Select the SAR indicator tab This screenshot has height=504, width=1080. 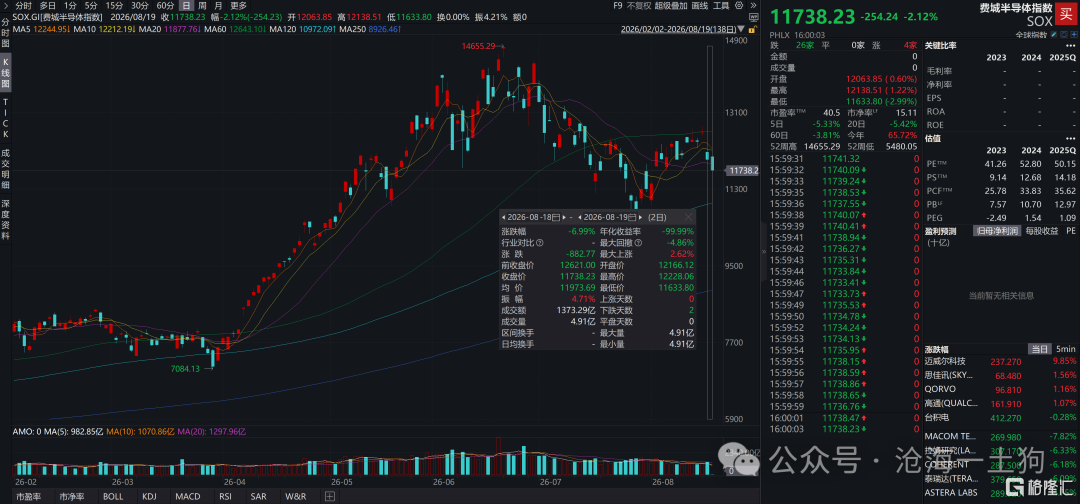point(258,496)
